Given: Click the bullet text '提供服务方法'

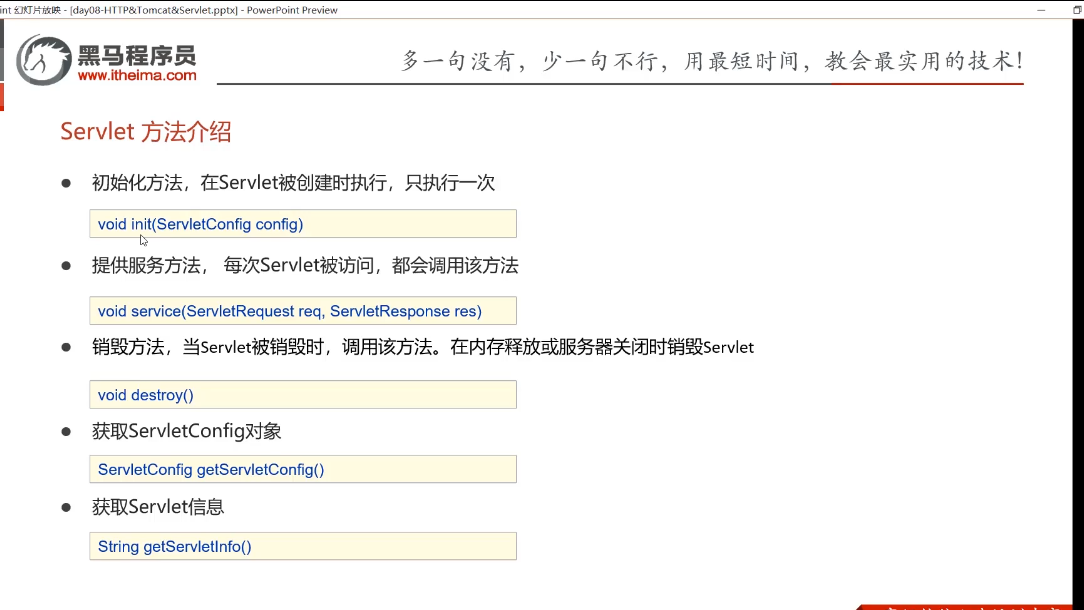Looking at the screenshot, I should click(146, 266).
